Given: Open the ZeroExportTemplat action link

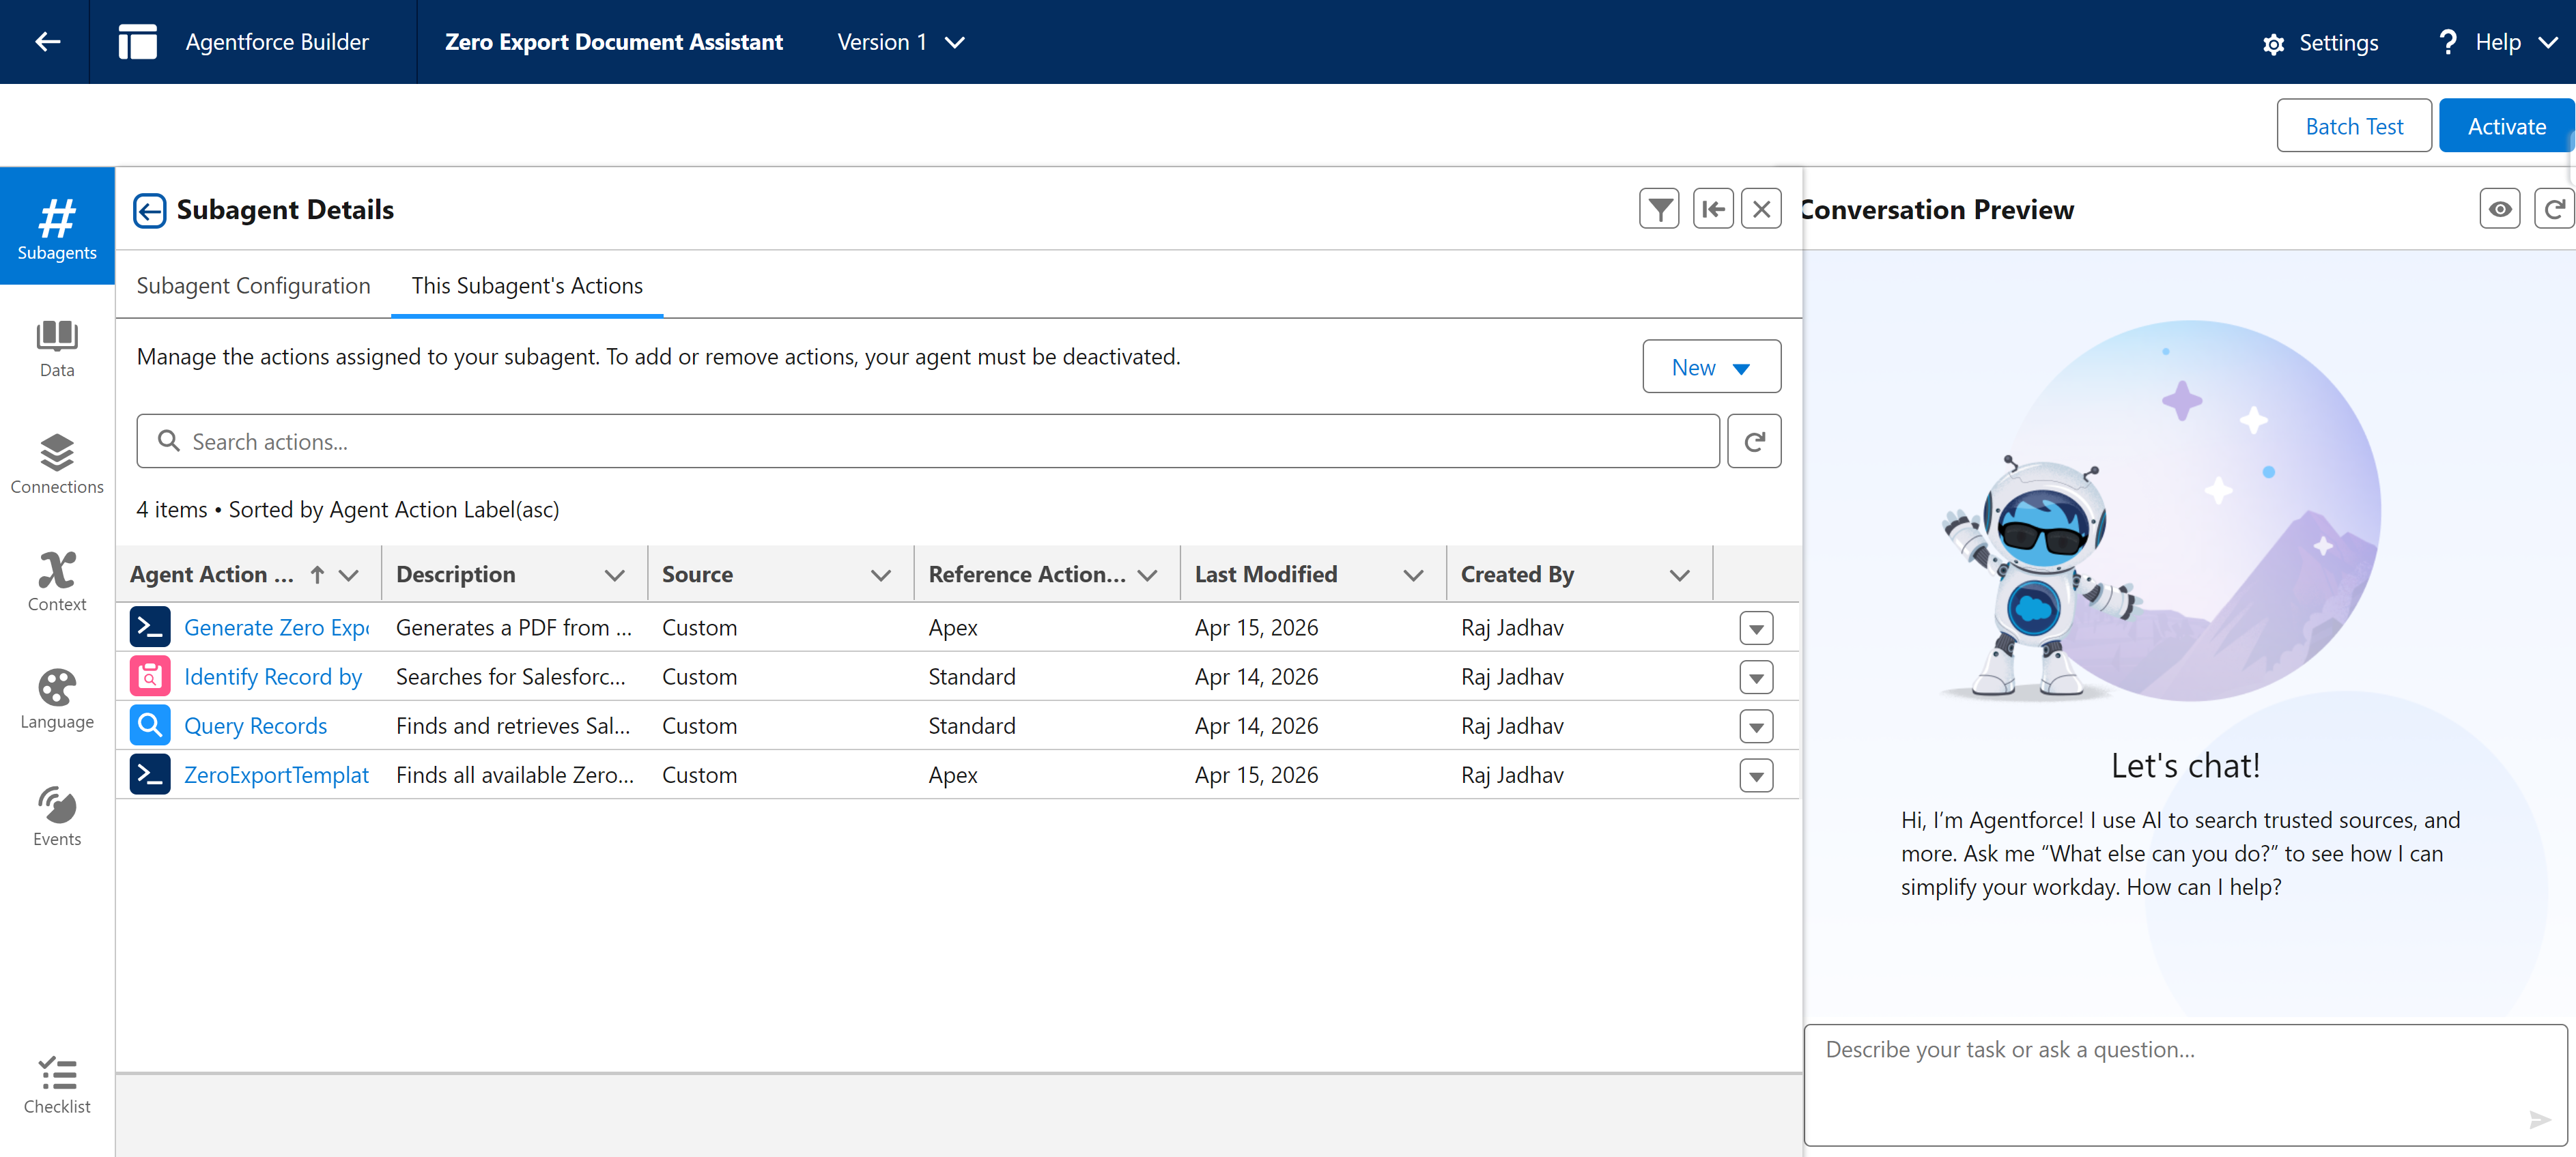Looking at the screenshot, I should tap(277, 775).
